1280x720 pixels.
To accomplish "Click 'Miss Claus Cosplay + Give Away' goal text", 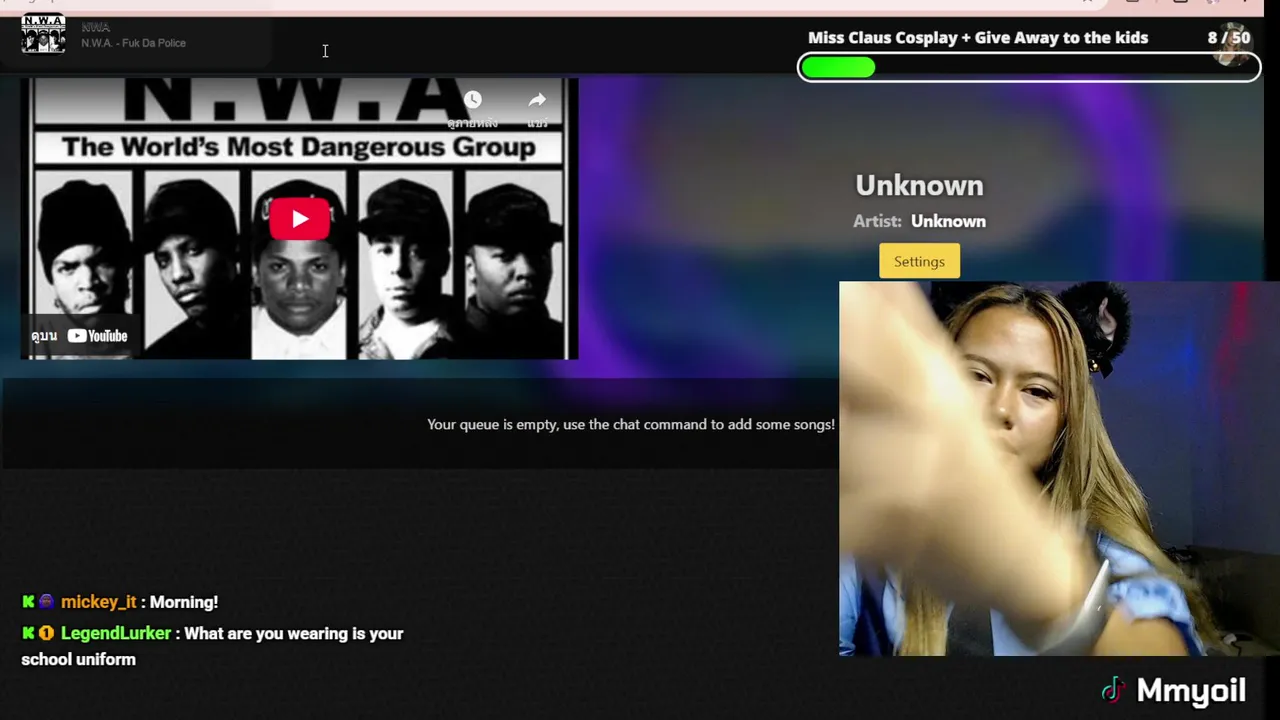I will point(978,38).
